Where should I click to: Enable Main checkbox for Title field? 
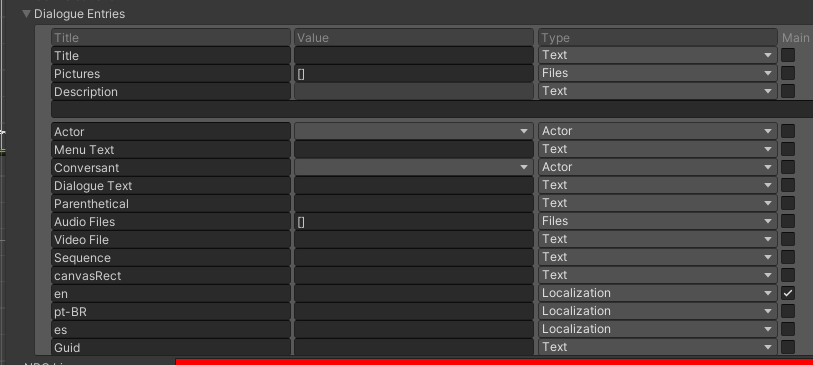[788, 55]
